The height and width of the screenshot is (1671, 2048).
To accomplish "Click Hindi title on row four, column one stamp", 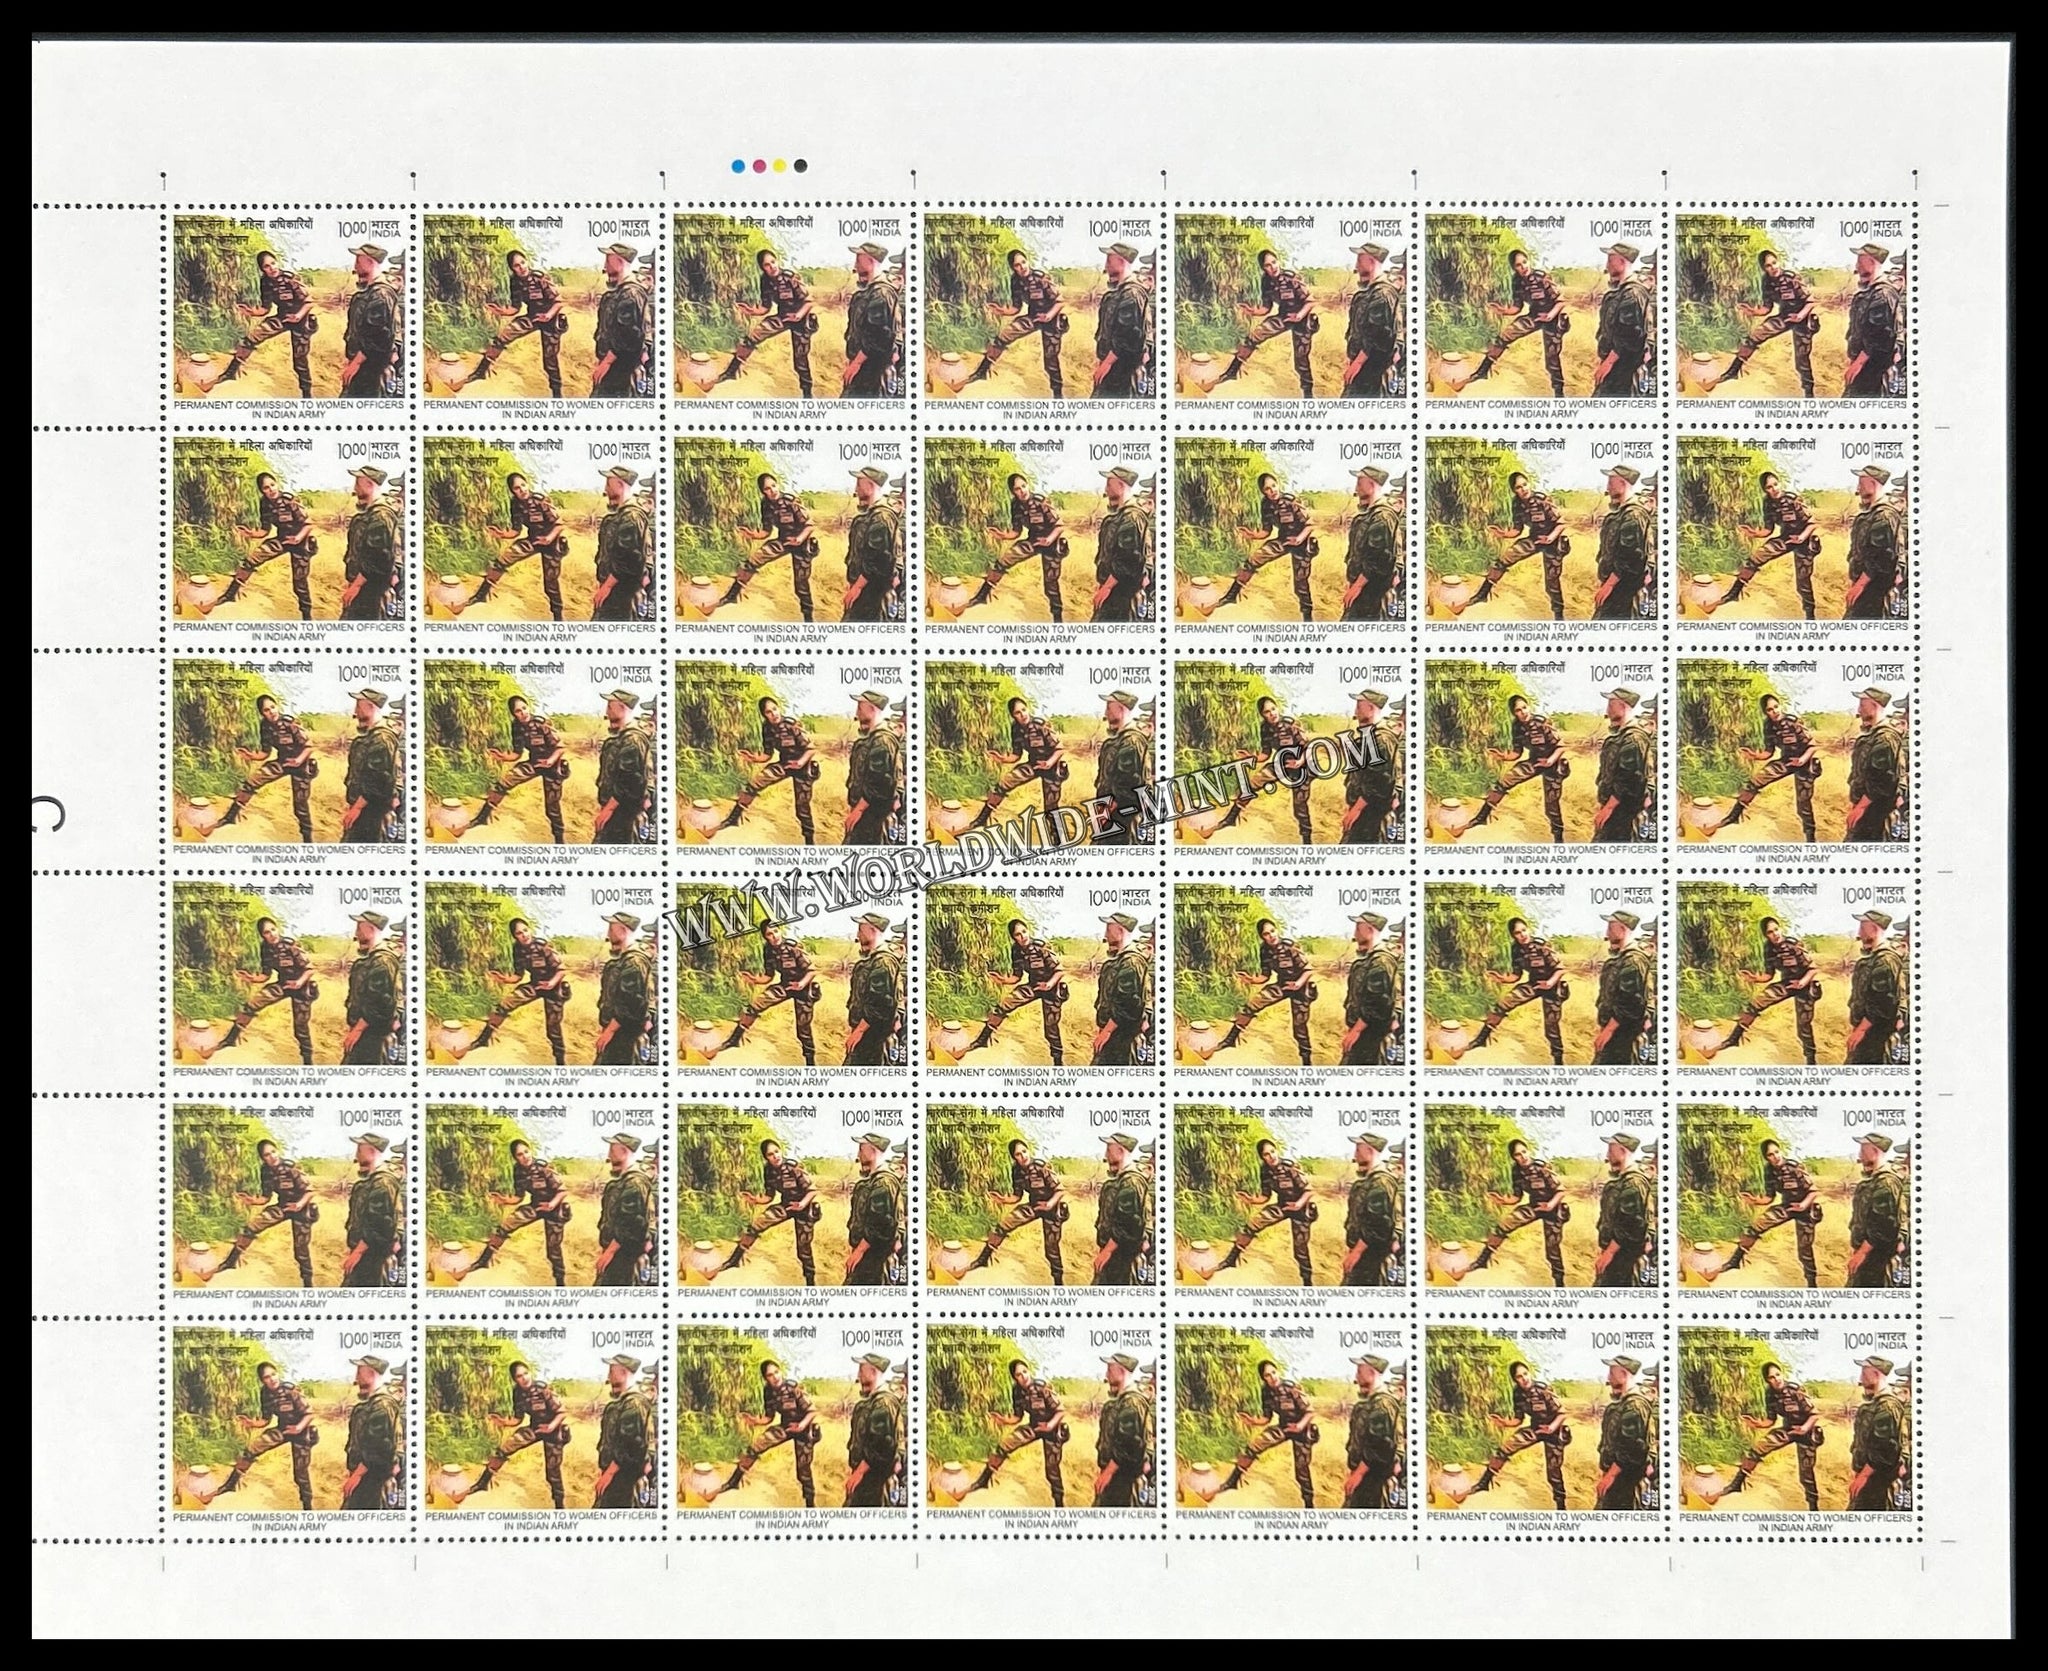I will [245, 892].
